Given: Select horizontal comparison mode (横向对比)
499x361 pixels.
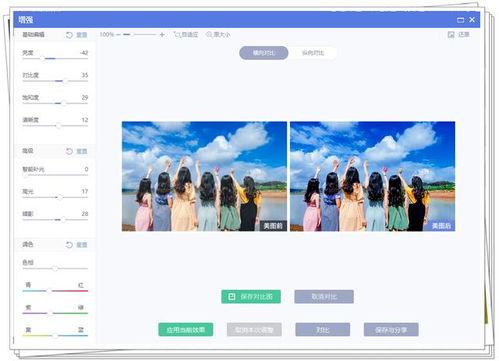Looking at the screenshot, I should point(264,53).
